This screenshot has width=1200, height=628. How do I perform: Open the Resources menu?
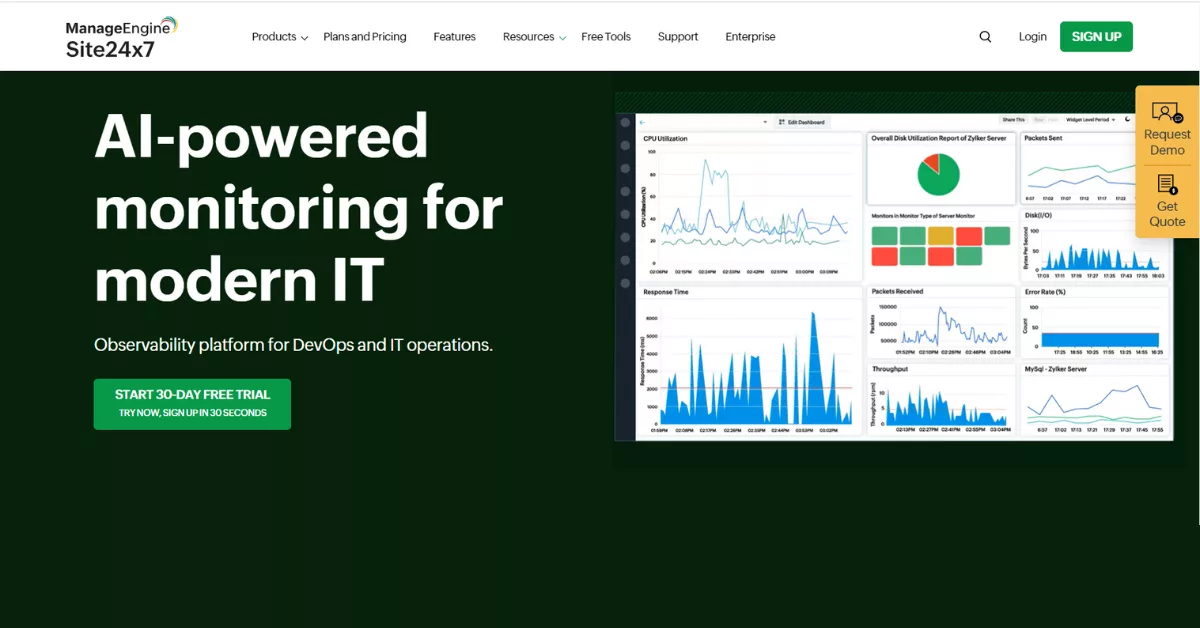(528, 37)
